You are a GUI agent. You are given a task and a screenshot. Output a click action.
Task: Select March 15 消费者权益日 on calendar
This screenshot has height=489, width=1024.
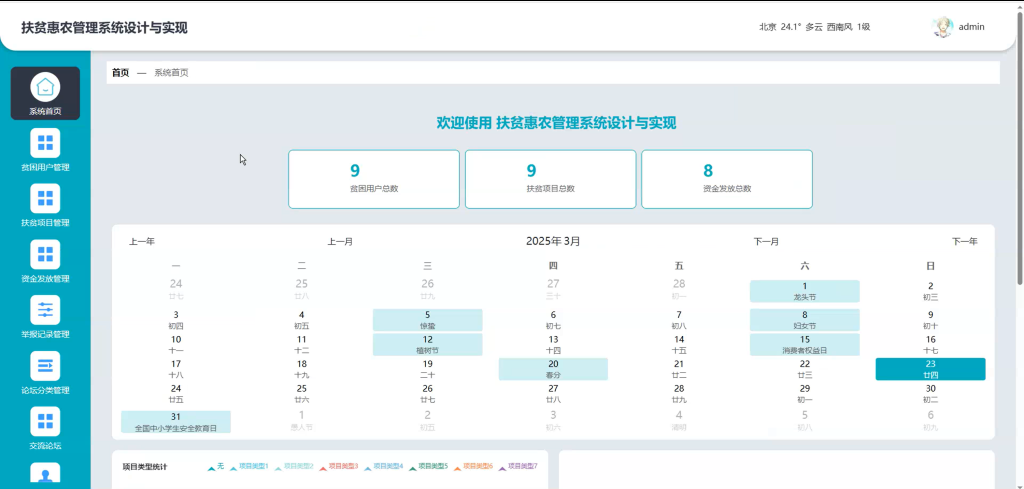click(x=805, y=345)
